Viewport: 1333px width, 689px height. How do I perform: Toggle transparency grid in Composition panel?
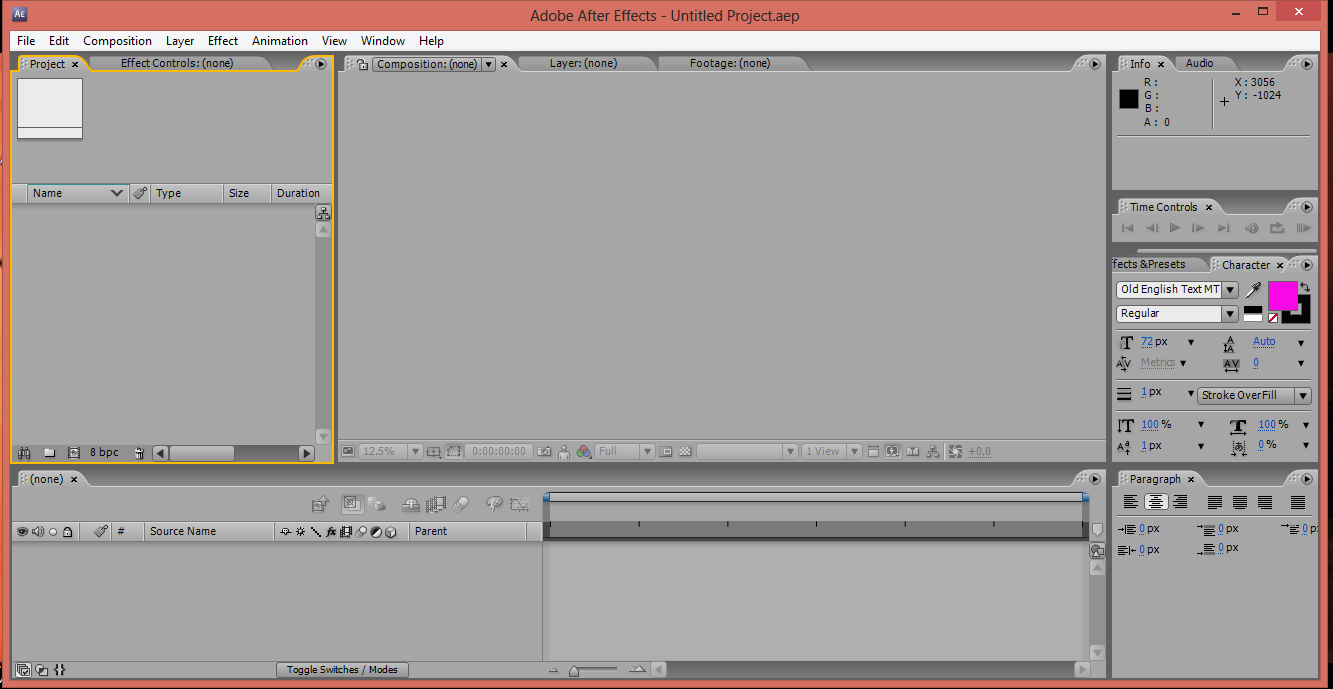685,451
